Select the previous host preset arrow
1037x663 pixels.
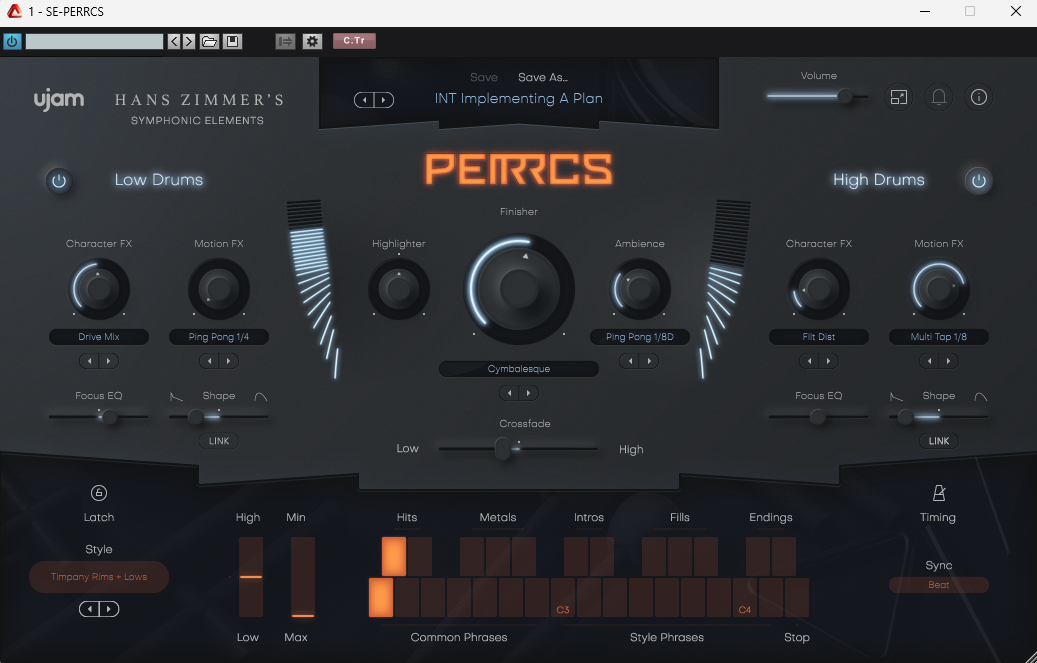(x=174, y=41)
